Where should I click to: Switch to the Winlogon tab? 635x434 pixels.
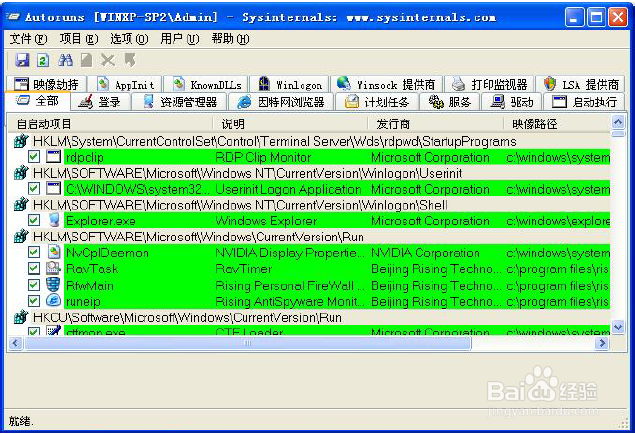(290, 84)
